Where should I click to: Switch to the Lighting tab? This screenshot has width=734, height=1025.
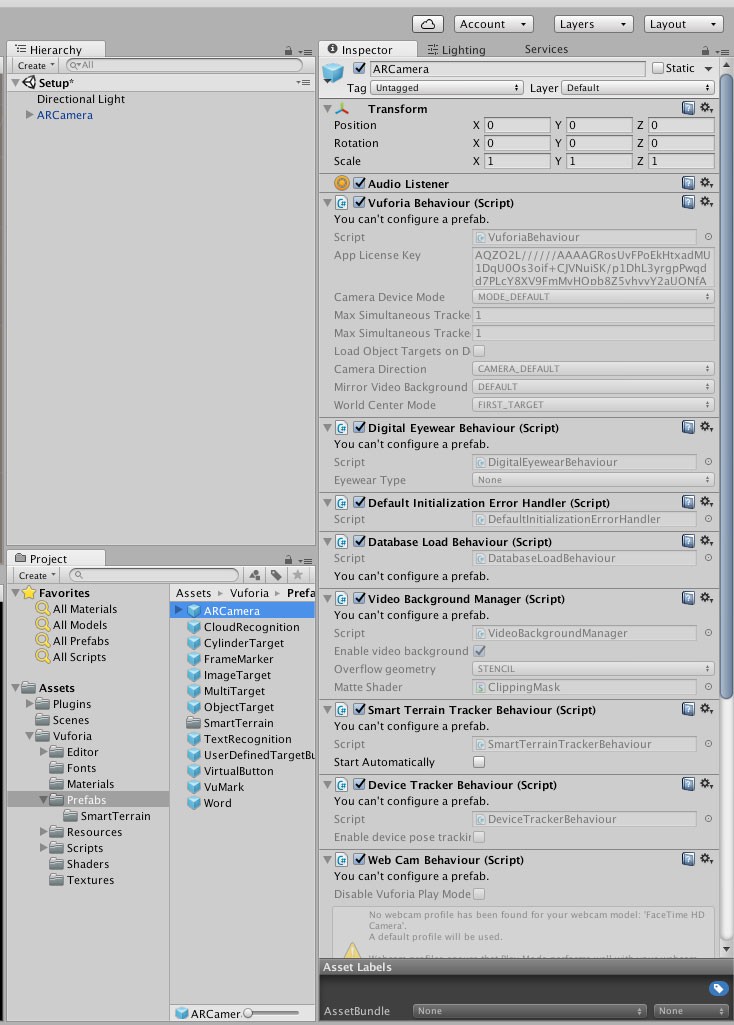click(456, 50)
